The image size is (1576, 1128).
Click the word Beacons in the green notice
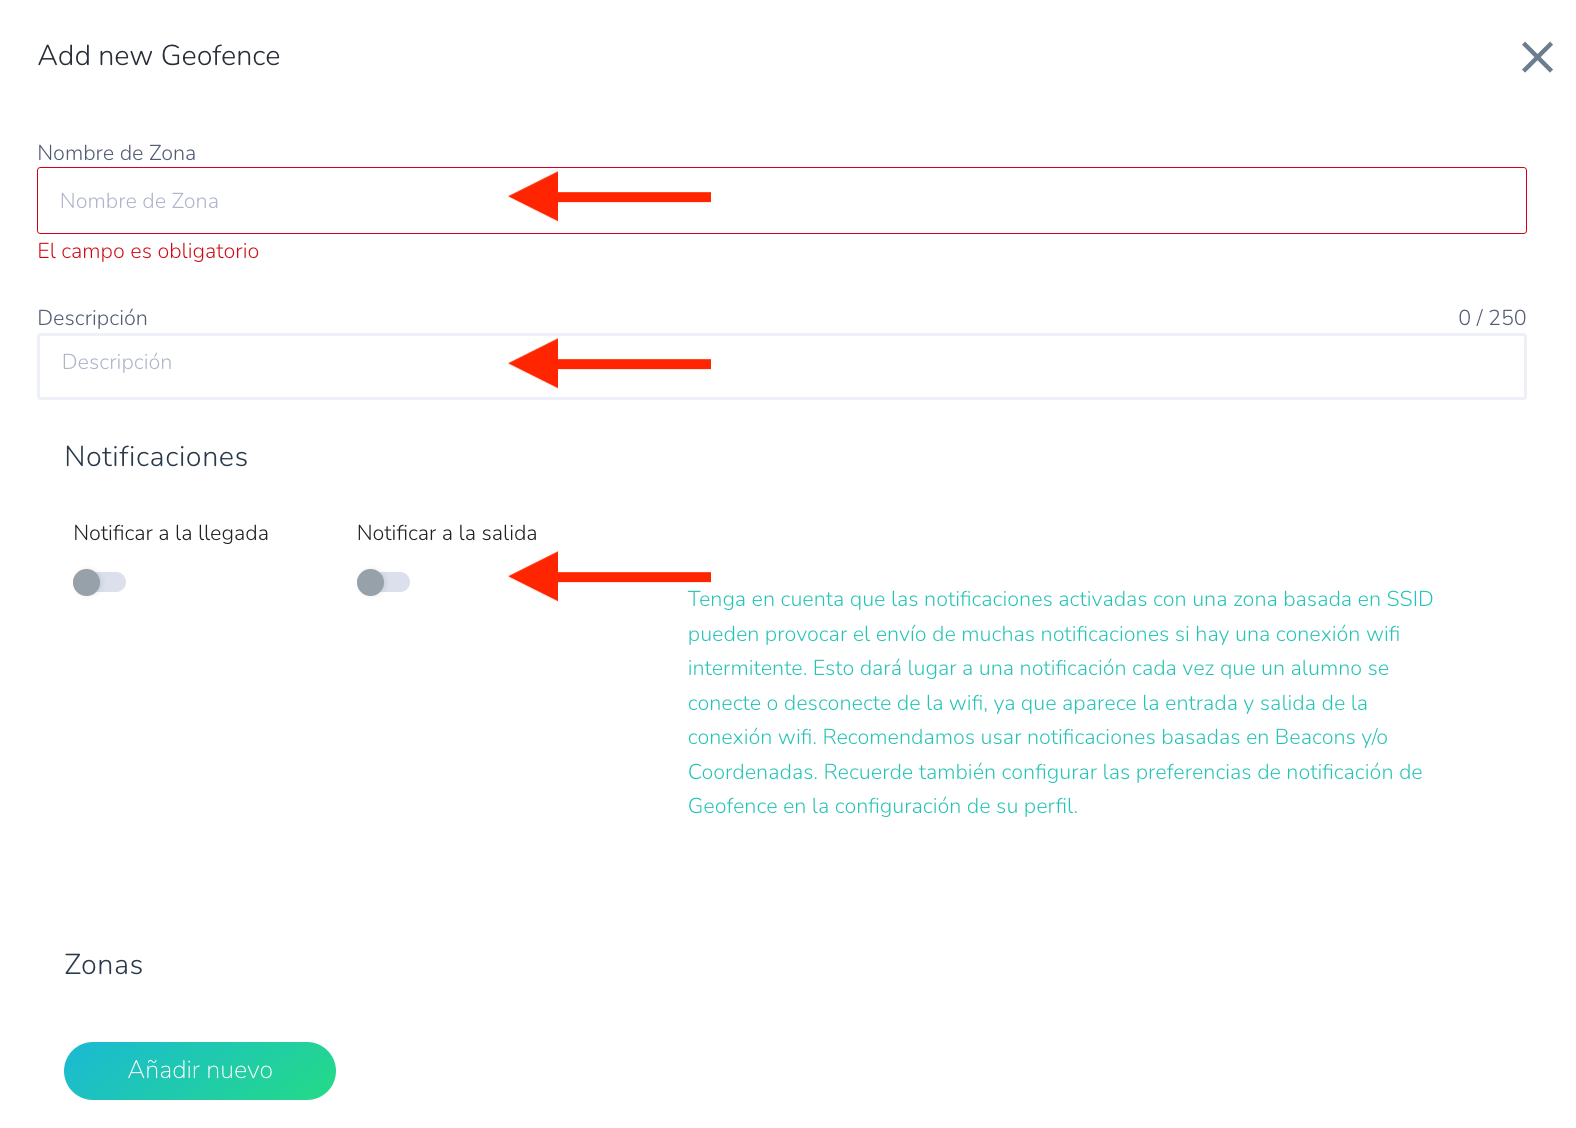(1315, 737)
